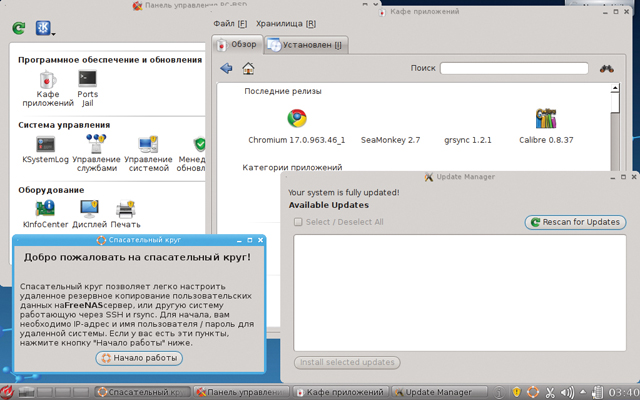Screen dimensions: 640x400
Task: Click the Chromium app icon
Action: coord(296,118)
